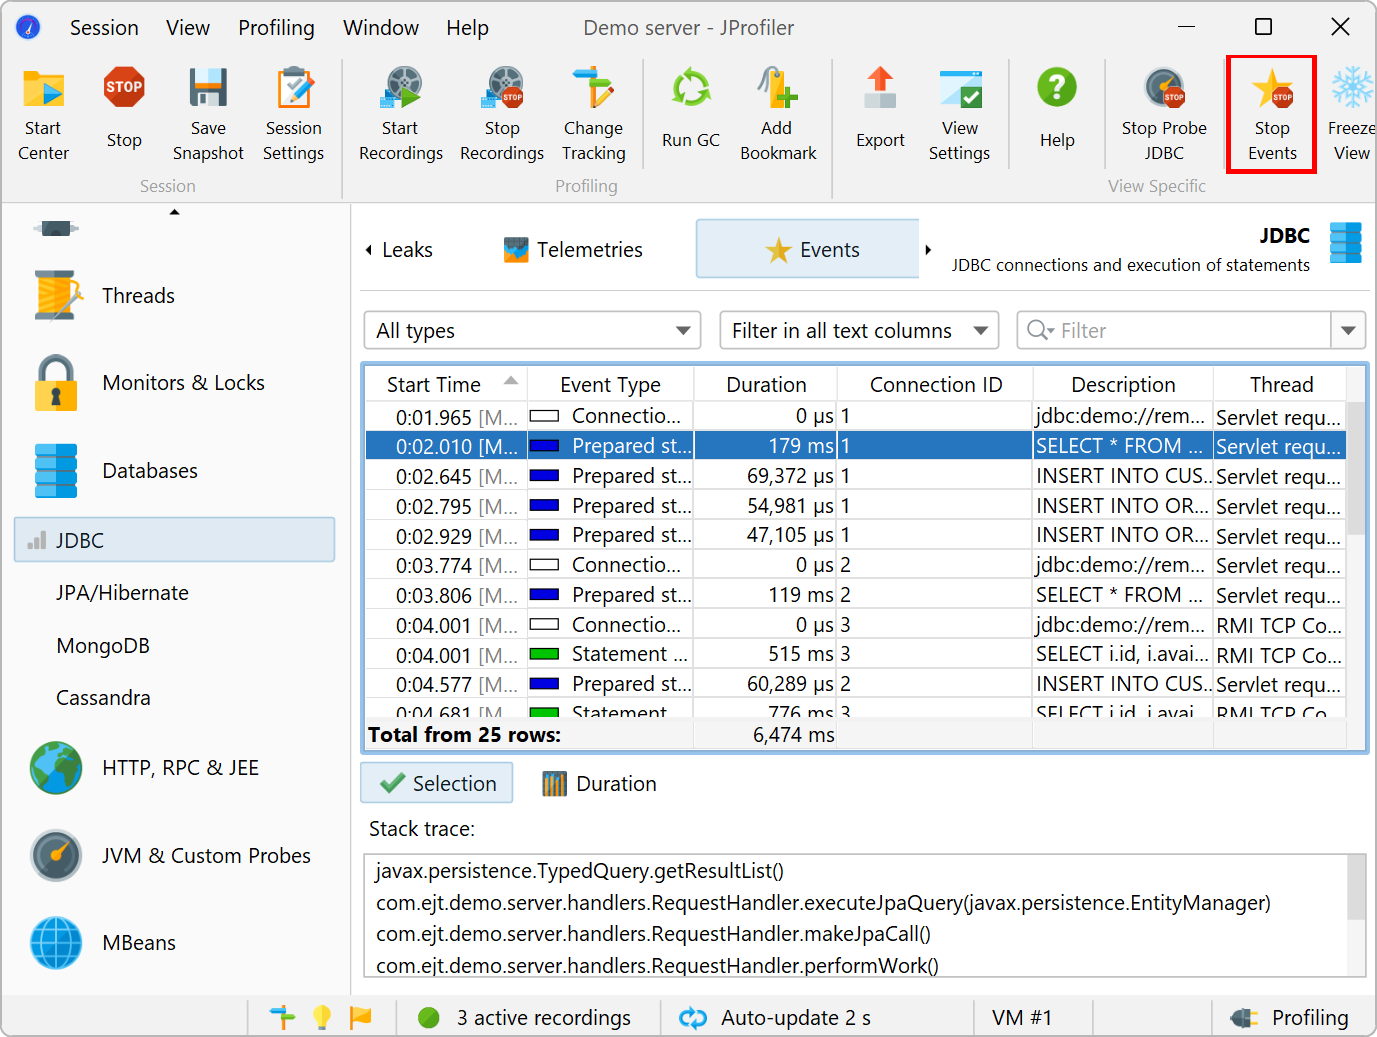Viewport: 1377px width, 1037px height.
Task: Select Cassandra in the sidebar
Action: point(103,698)
